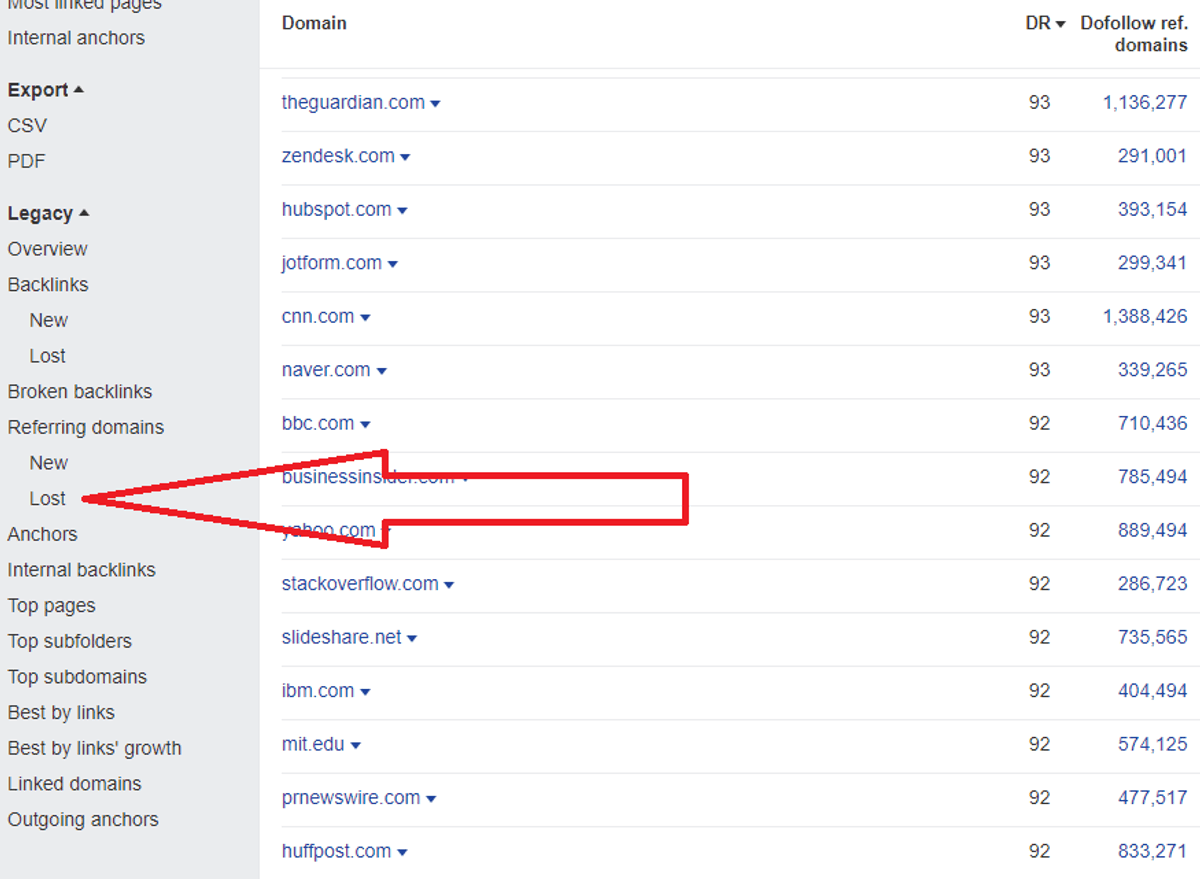Open Outgoing anchors report
1200x879 pixels.
click(x=83, y=820)
